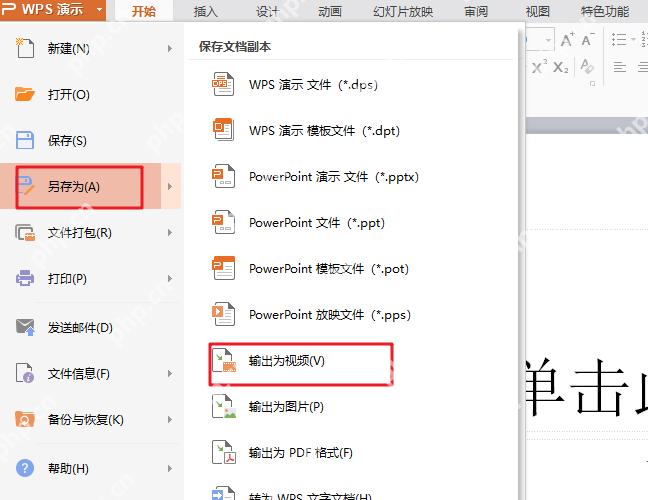Apply subscript X₂ formatting

[561, 67]
